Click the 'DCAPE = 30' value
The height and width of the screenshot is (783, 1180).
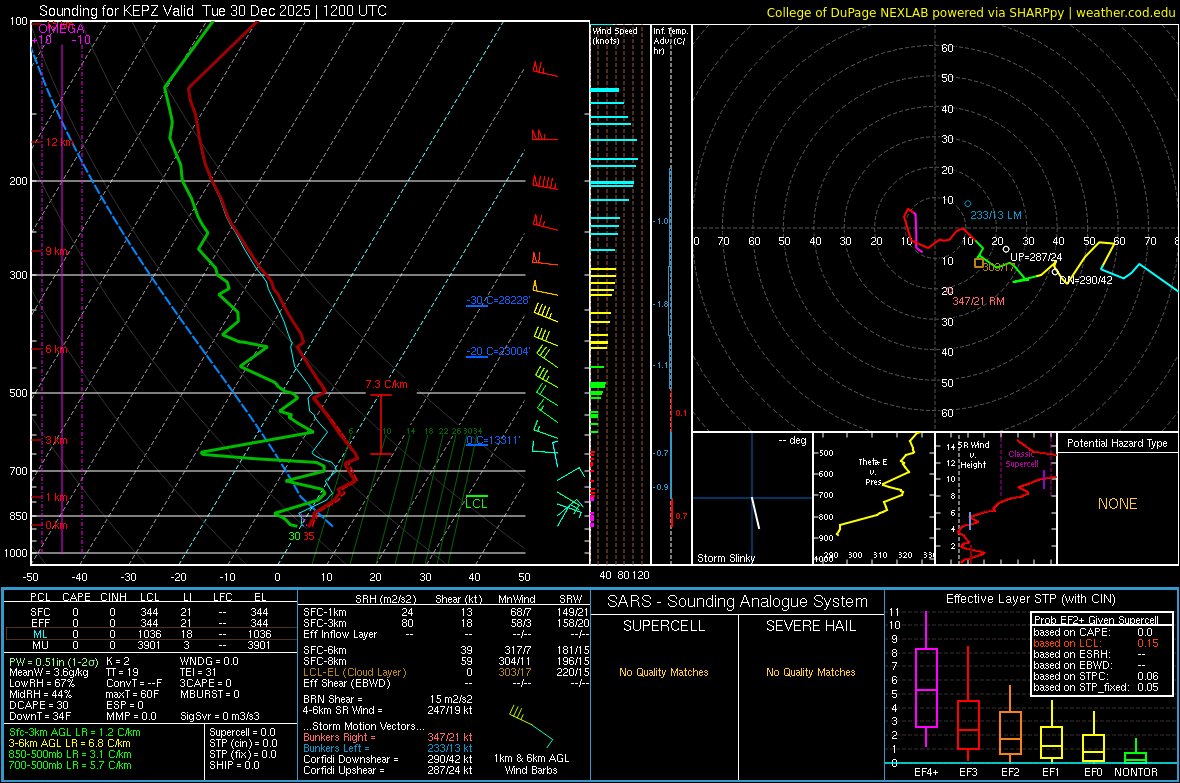tap(38, 705)
